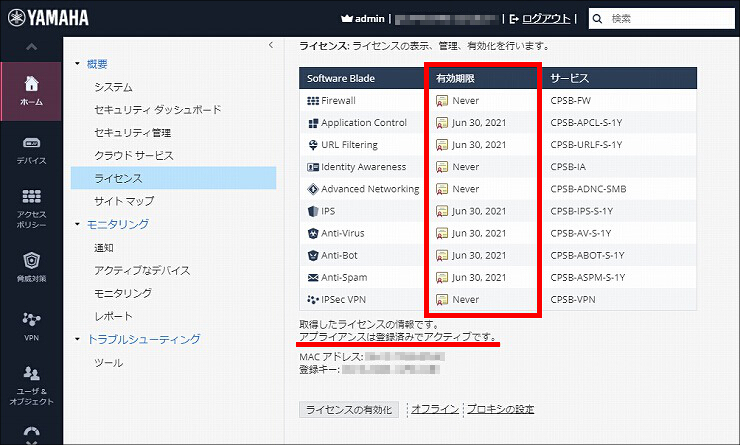This screenshot has height=445, width=740.
Task: Click the 有効期限 column header
Action: 455,78
